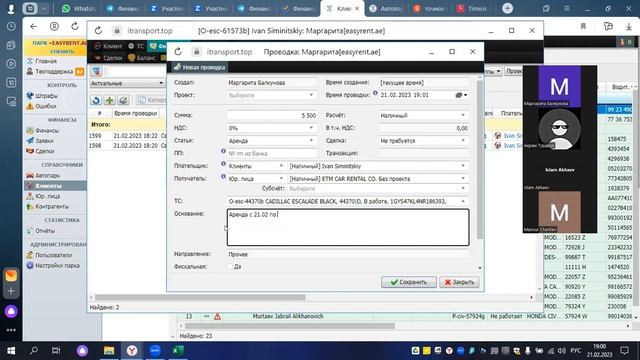
Task: Switch to the WhatsApp browser tab
Action: pos(78,8)
